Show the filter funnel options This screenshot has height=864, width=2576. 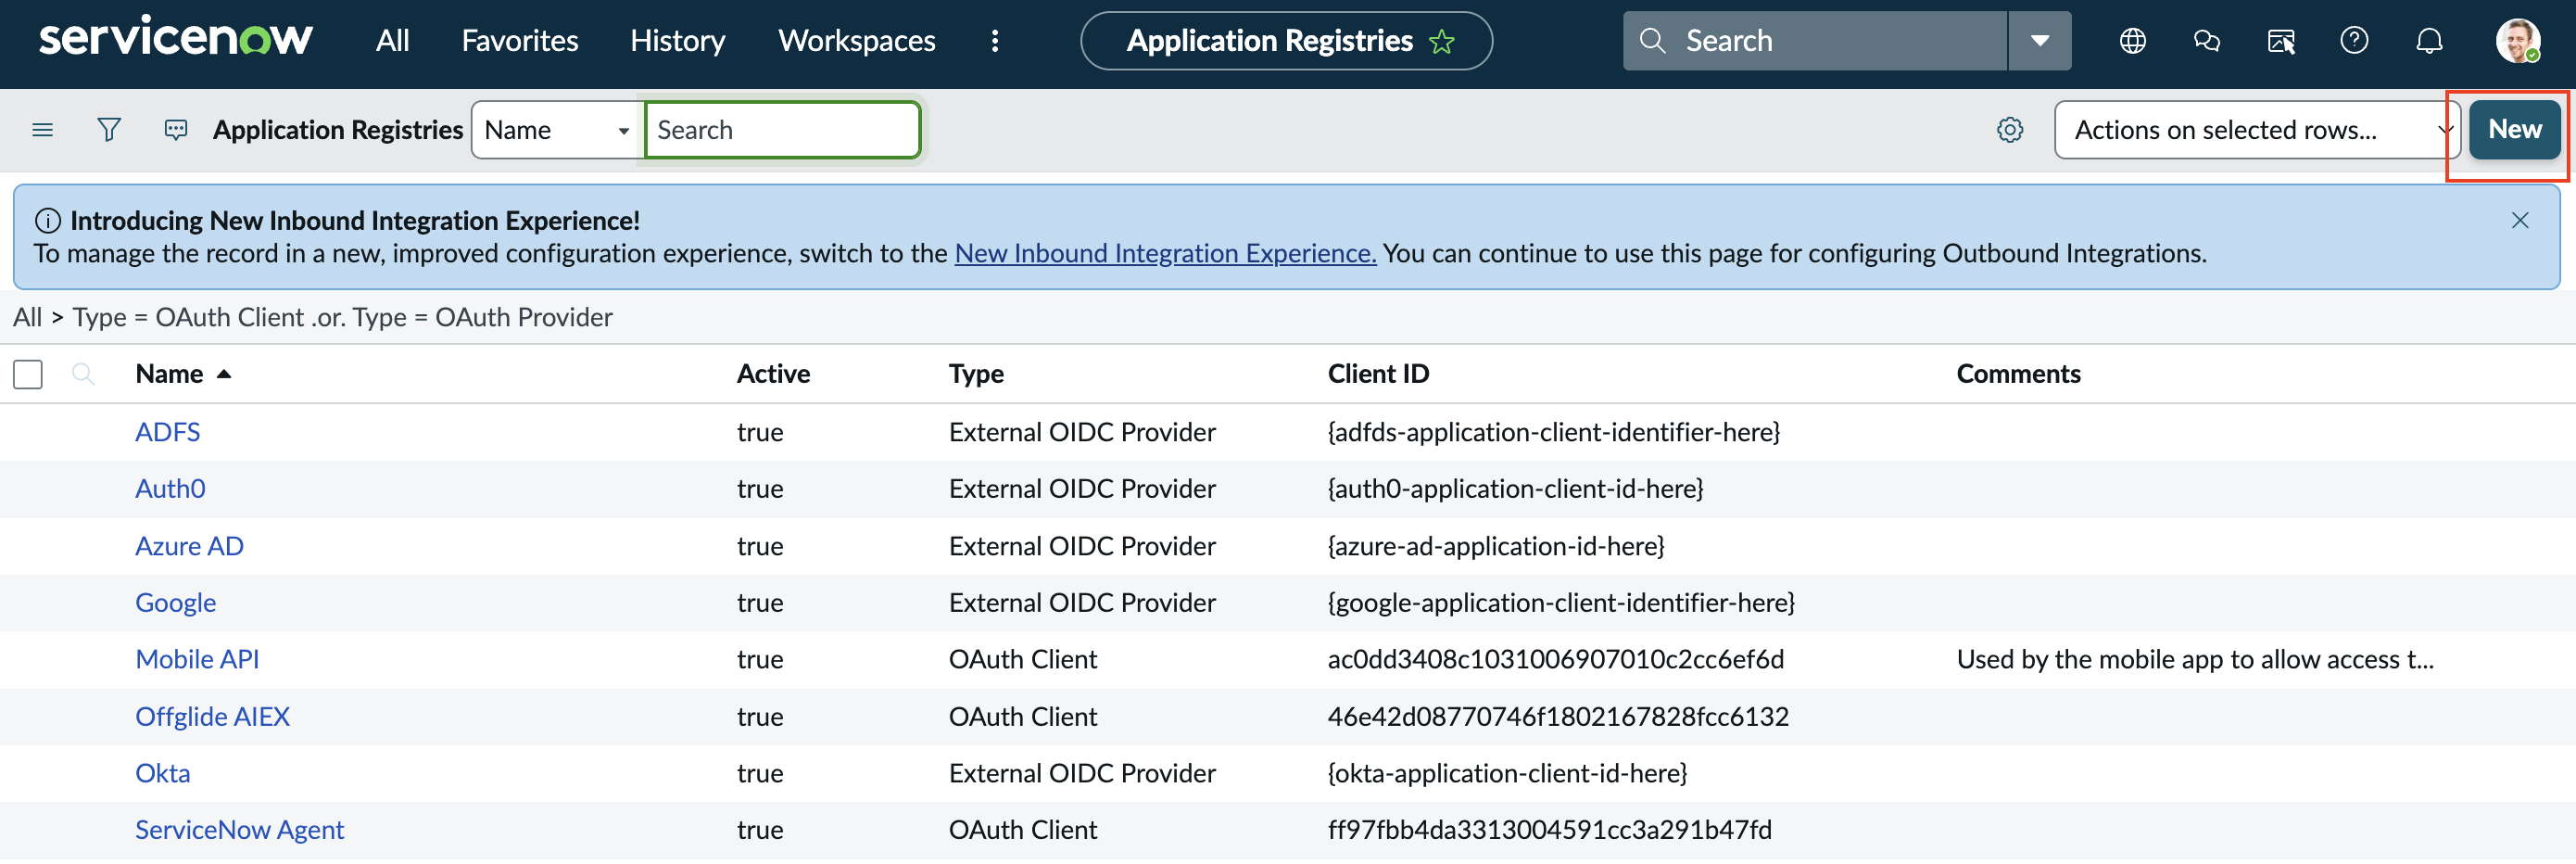[x=109, y=130]
